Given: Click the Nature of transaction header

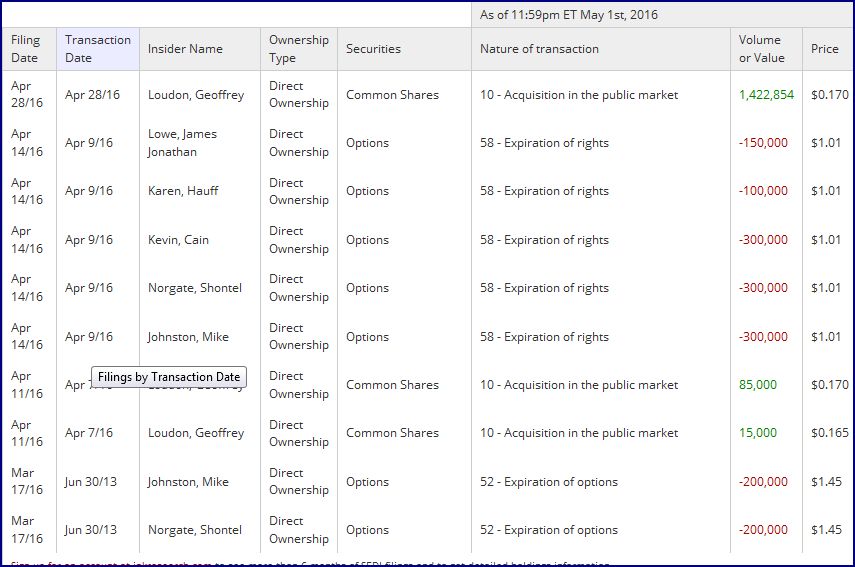Looking at the screenshot, I should (540, 49).
